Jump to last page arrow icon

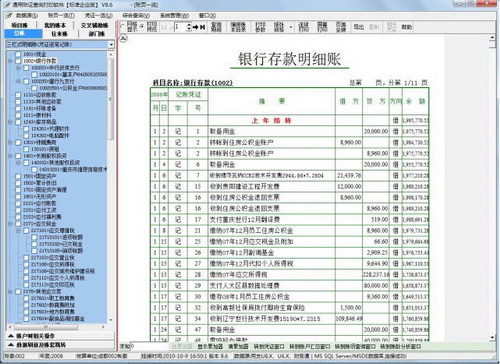click(x=203, y=27)
